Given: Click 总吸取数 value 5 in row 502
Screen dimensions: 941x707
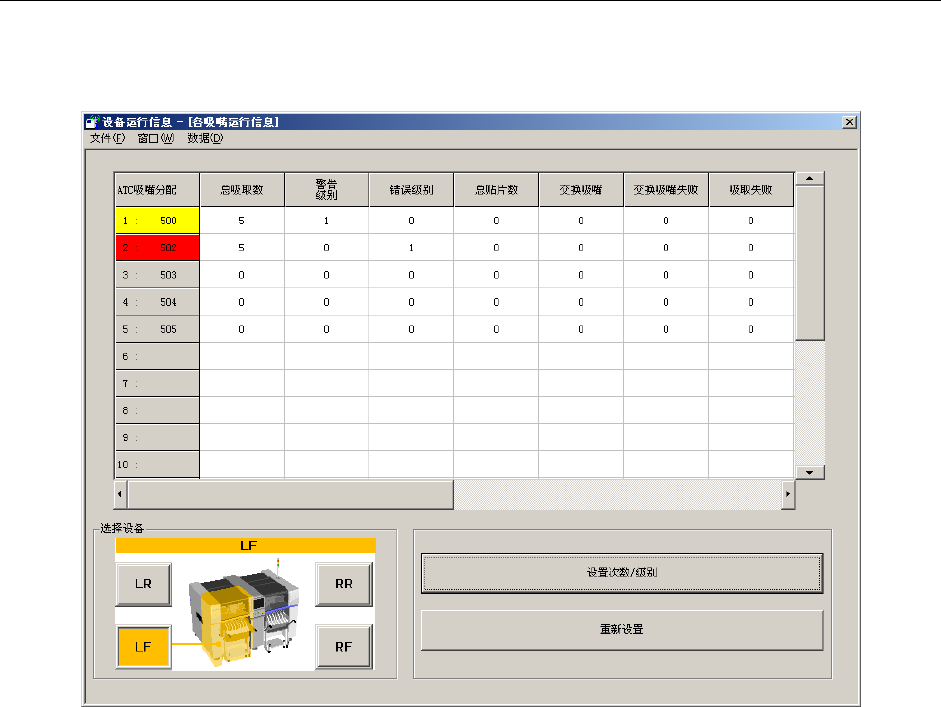Looking at the screenshot, I should (x=242, y=248).
